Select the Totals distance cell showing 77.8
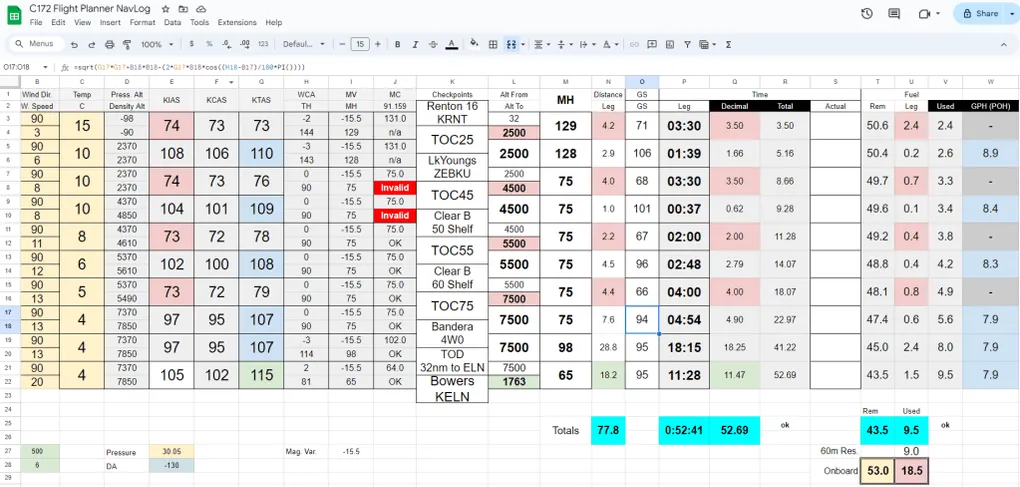This screenshot has height=487, width=1020. click(608, 430)
